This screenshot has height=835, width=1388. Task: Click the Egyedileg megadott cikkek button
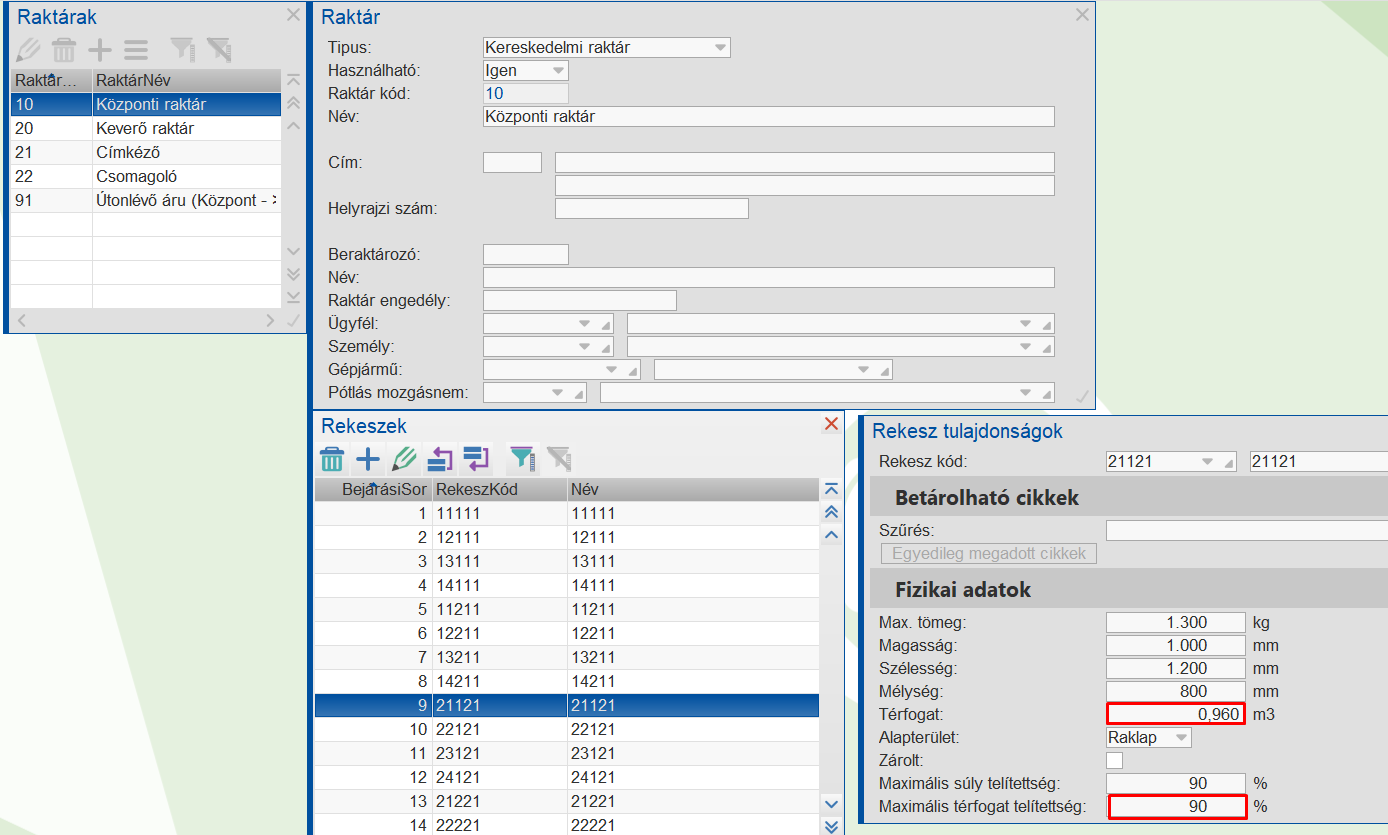pos(988,553)
